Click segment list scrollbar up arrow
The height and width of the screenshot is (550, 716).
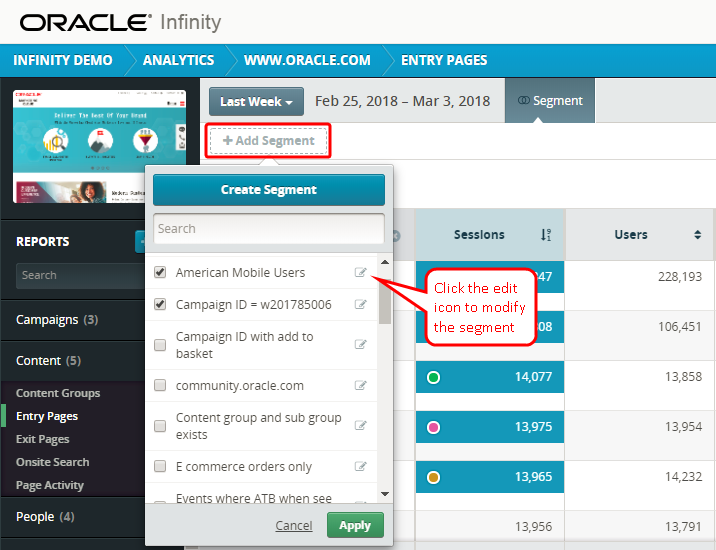pyautogui.click(x=385, y=262)
